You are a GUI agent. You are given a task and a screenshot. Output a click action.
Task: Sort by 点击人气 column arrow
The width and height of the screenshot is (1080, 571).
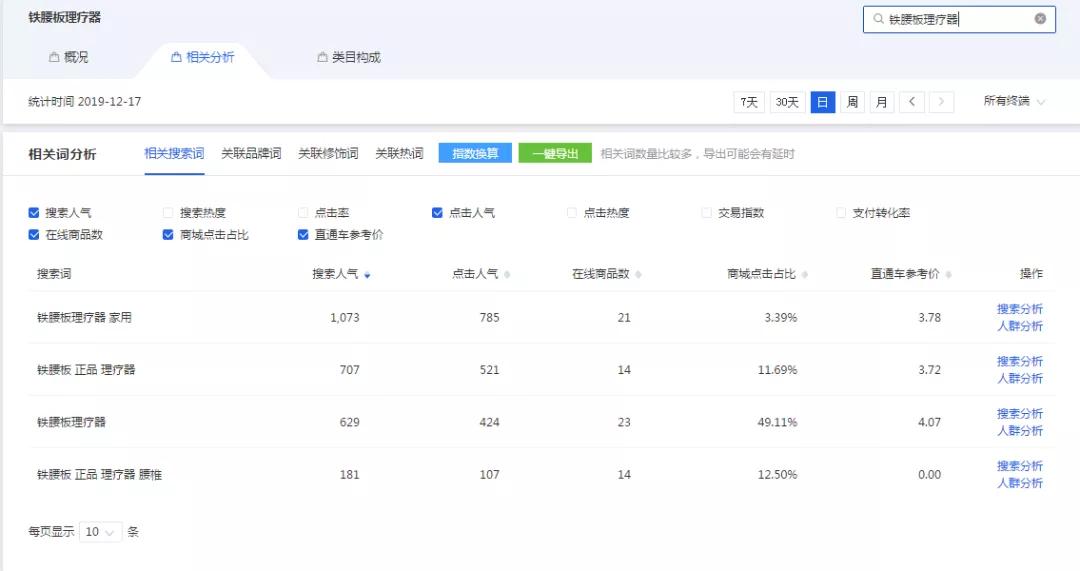(507, 275)
